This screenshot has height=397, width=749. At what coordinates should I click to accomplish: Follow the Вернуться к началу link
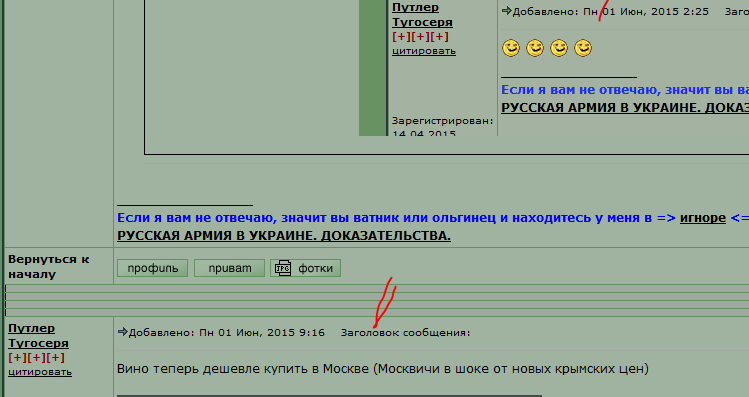(49, 267)
